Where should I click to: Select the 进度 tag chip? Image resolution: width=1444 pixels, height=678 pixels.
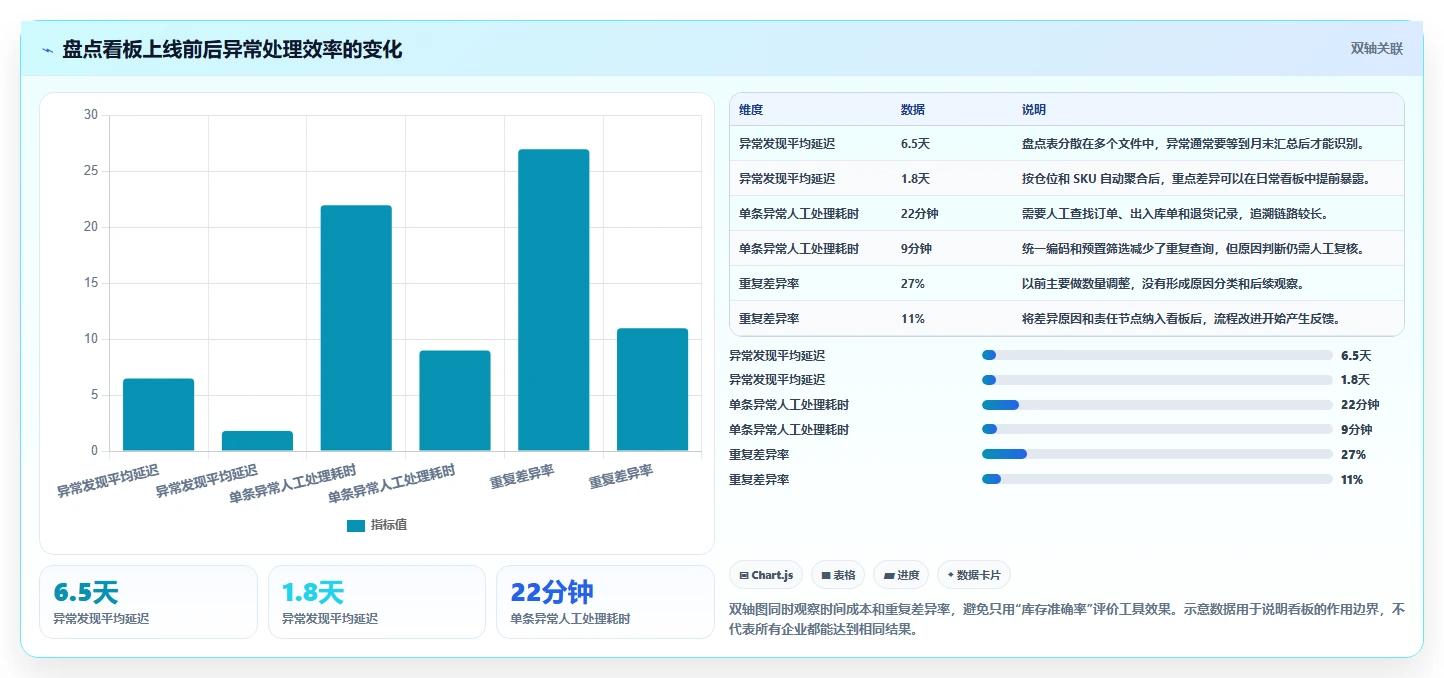901,575
